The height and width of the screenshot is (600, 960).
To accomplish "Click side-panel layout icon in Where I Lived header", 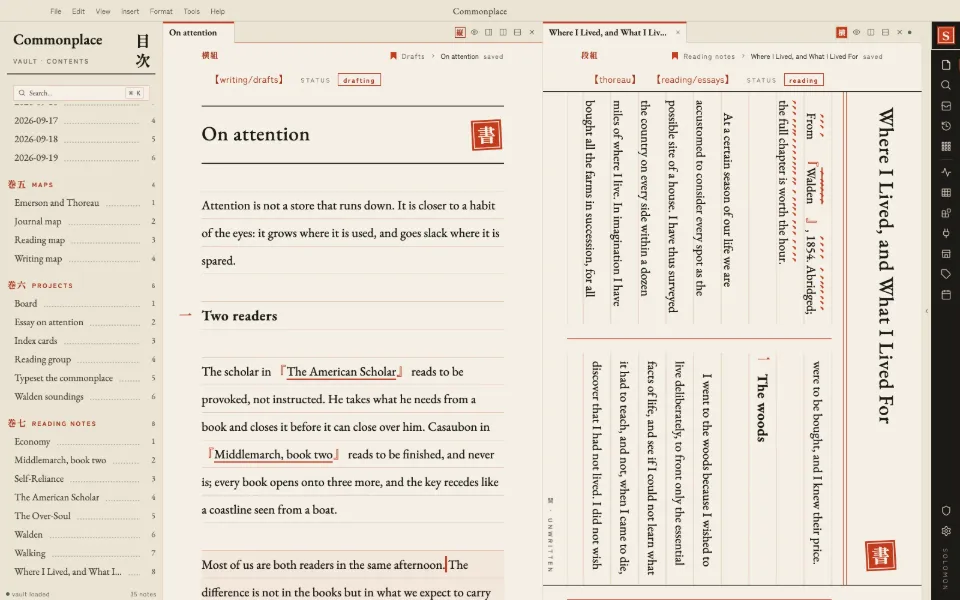I will tap(871, 32).
